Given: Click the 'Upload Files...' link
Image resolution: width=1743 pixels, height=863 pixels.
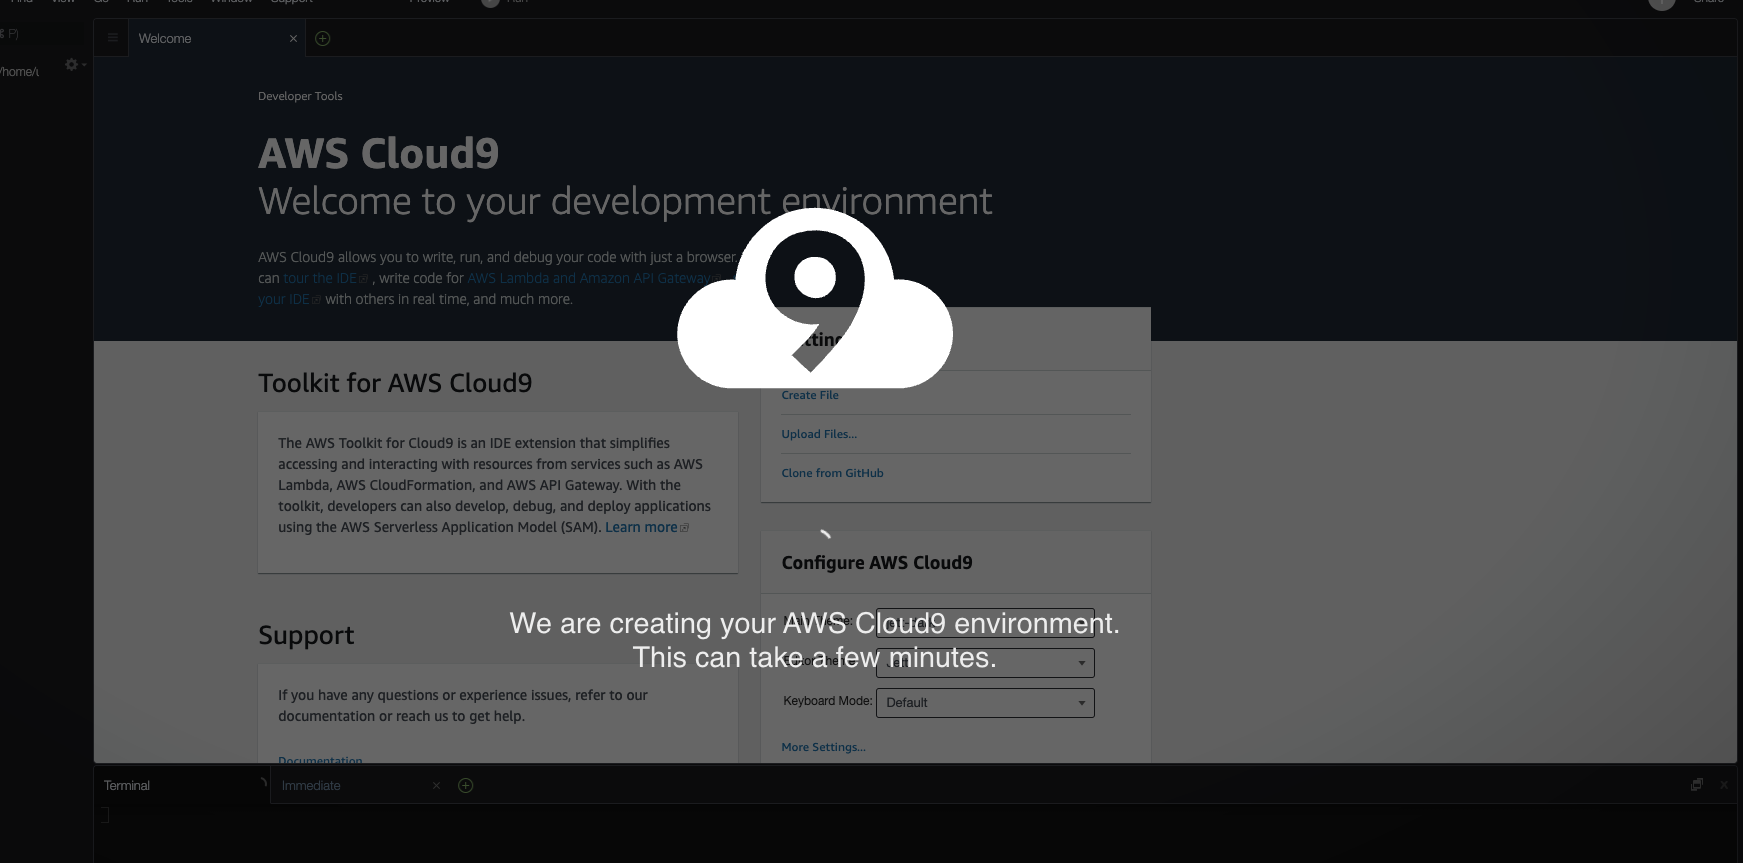Looking at the screenshot, I should 819,434.
